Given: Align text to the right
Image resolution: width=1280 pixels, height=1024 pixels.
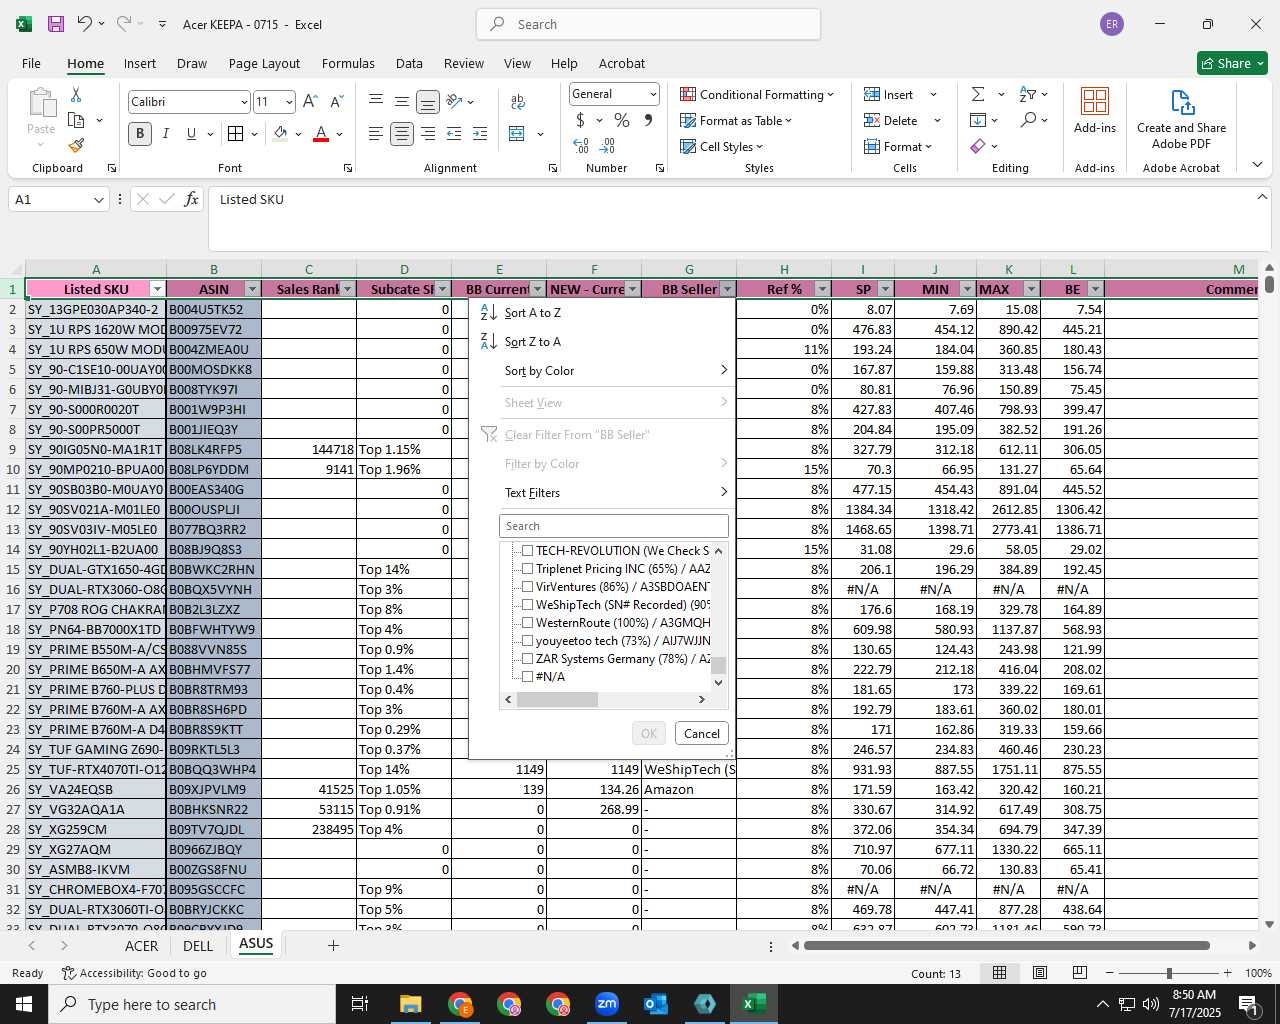Looking at the screenshot, I should tap(428, 134).
